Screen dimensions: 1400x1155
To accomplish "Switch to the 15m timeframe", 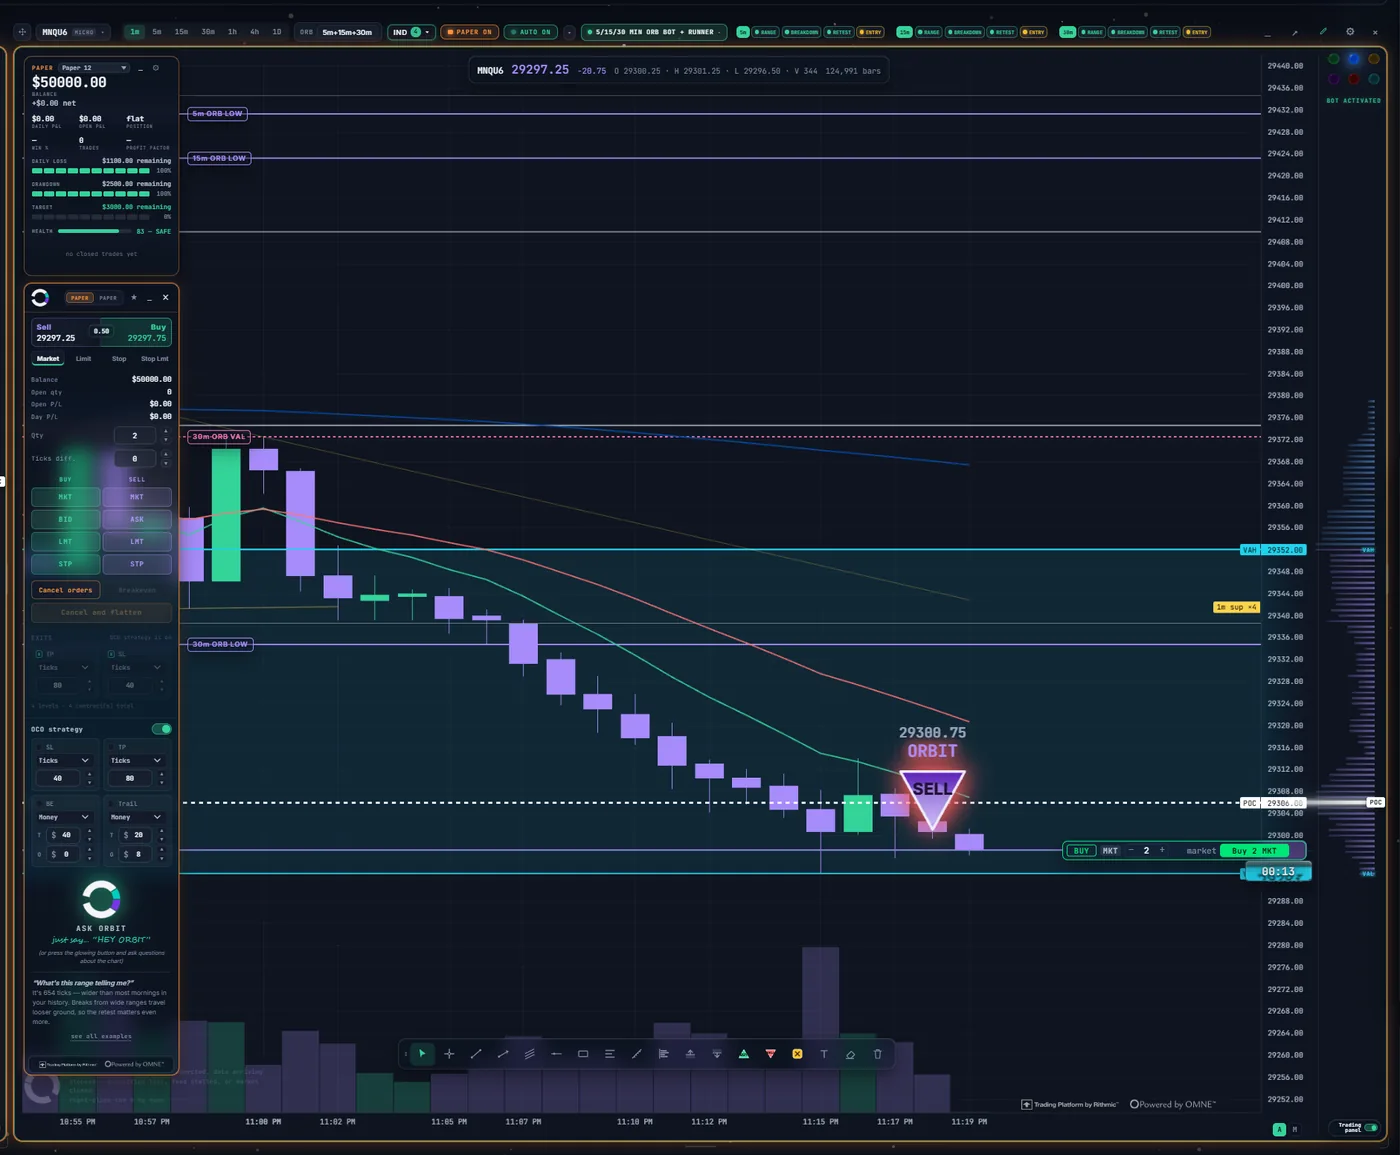I will [x=181, y=32].
